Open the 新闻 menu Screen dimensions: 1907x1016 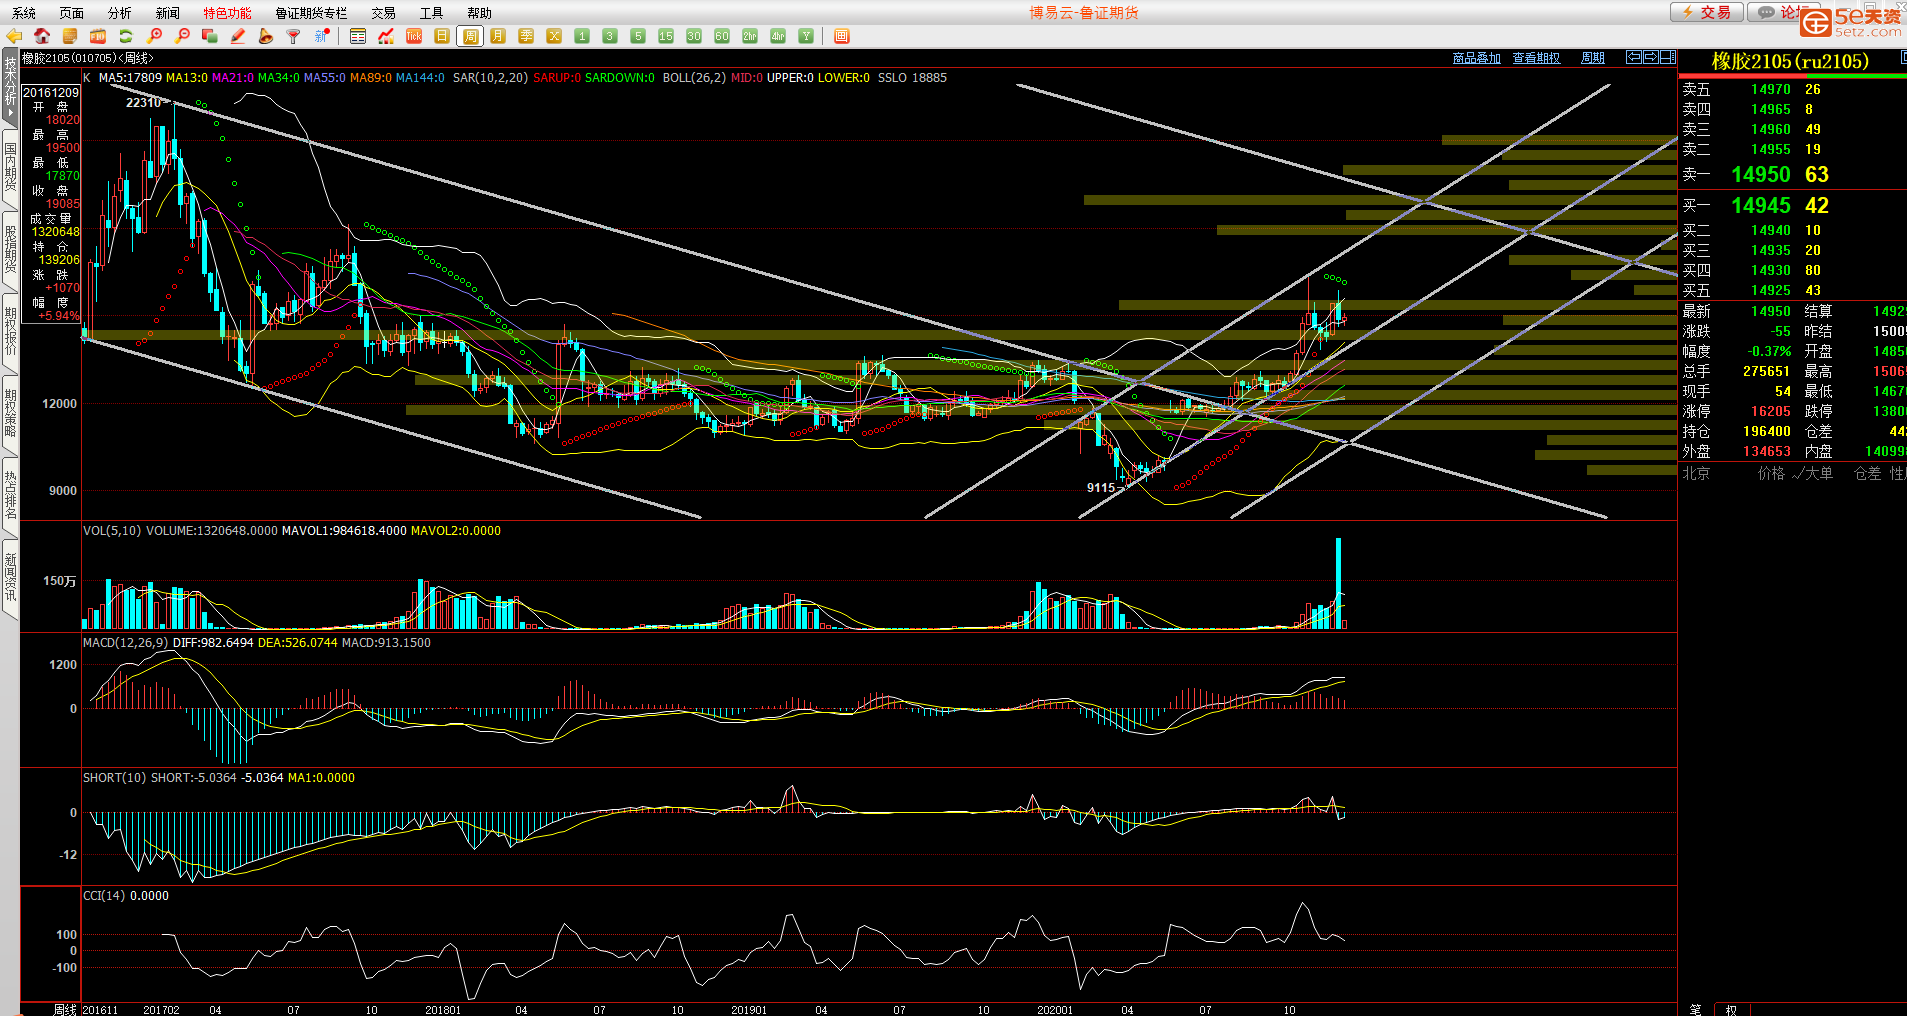coord(168,13)
